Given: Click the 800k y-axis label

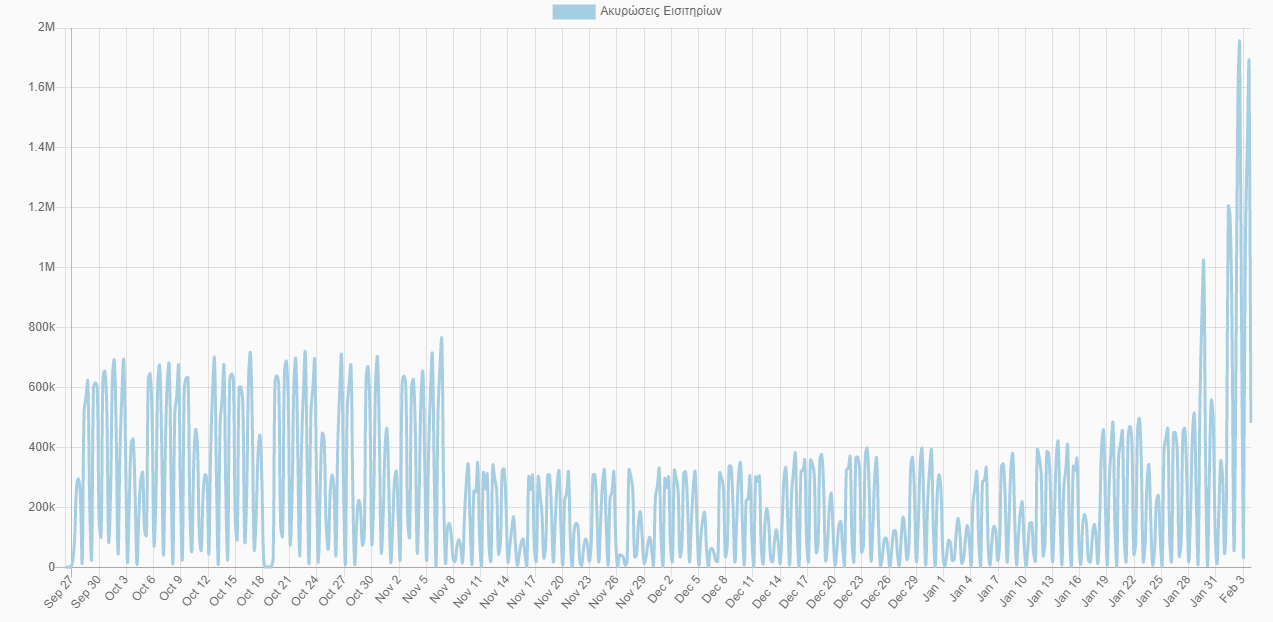Looking at the screenshot, I should coord(40,327).
